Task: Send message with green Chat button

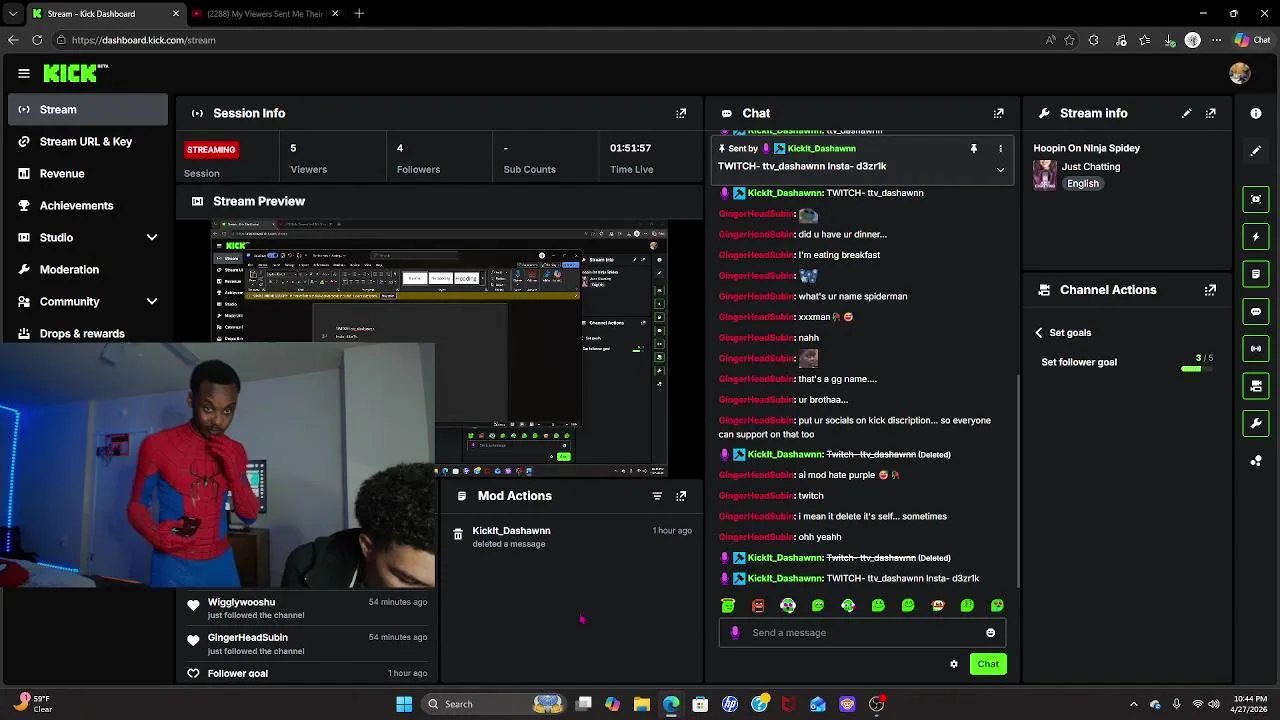Action: pyautogui.click(x=988, y=664)
